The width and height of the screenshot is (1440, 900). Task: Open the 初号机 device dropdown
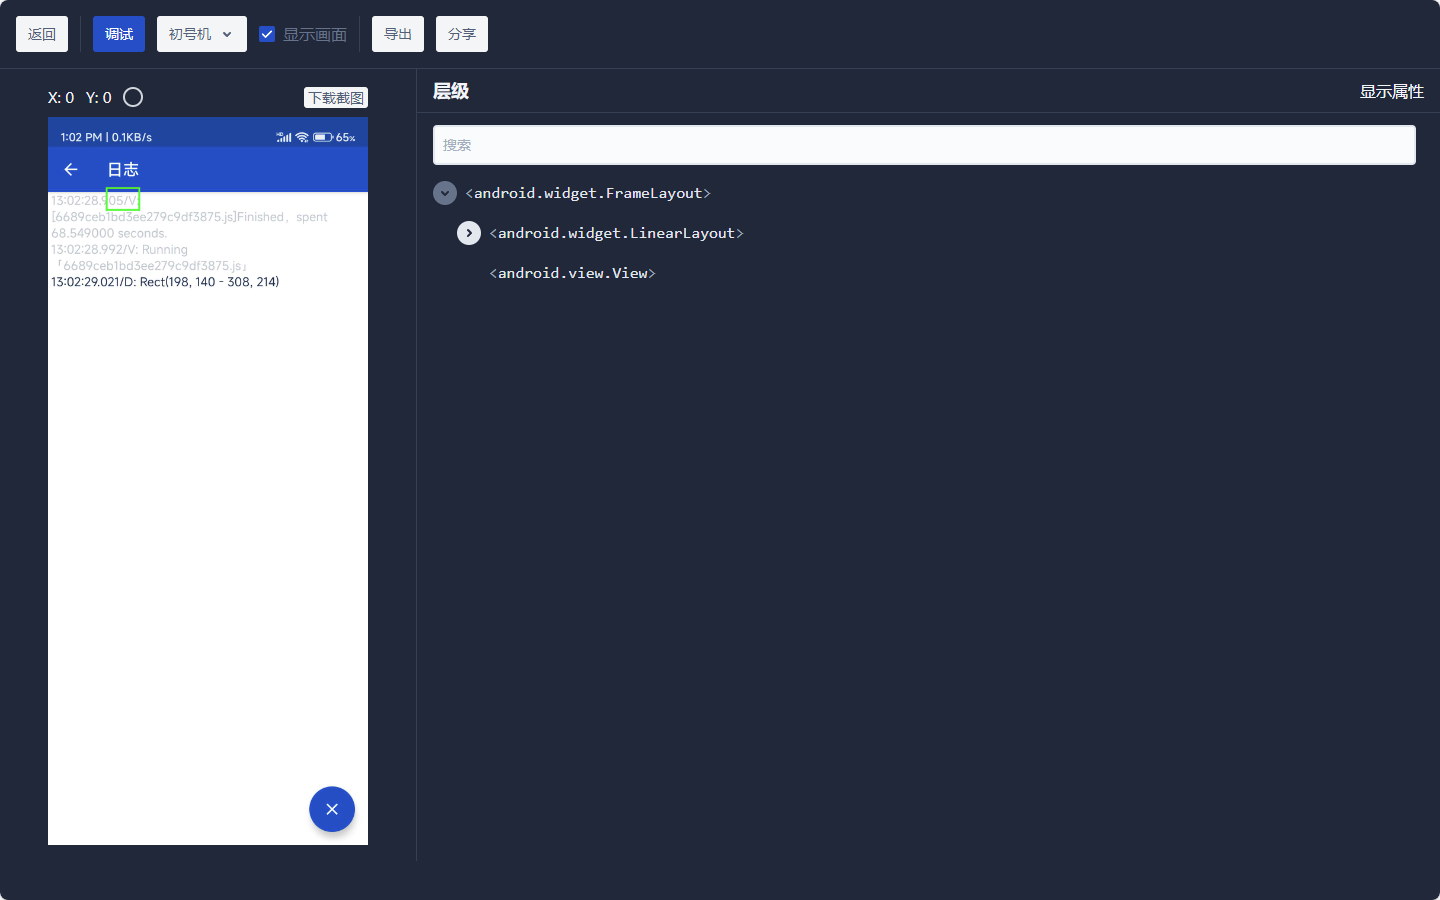tap(201, 34)
